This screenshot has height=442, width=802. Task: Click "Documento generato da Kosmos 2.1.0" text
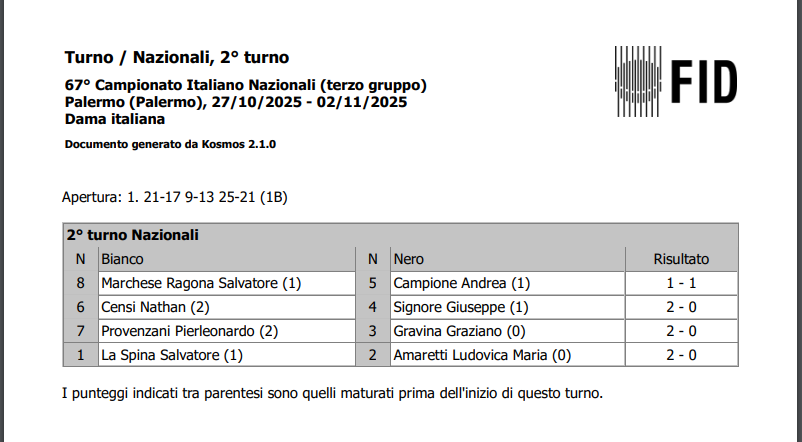(x=170, y=144)
